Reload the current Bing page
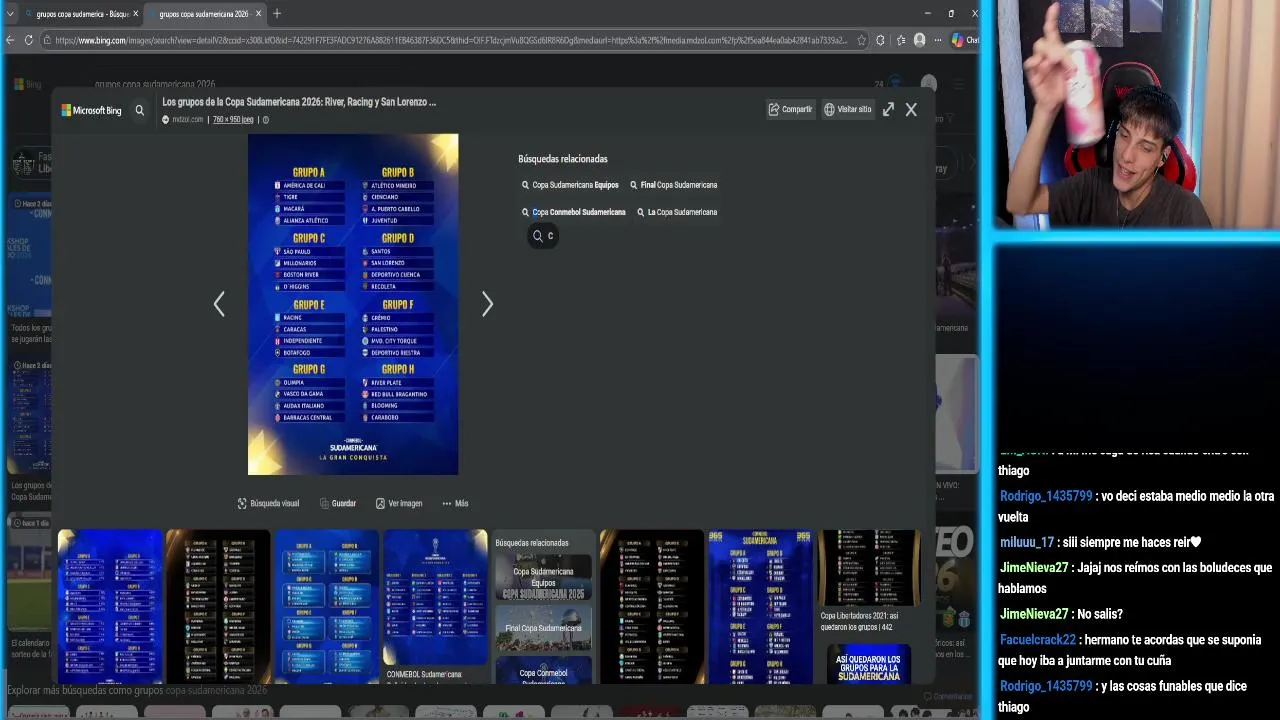The height and width of the screenshot is (720, 1280). point(29,40)
